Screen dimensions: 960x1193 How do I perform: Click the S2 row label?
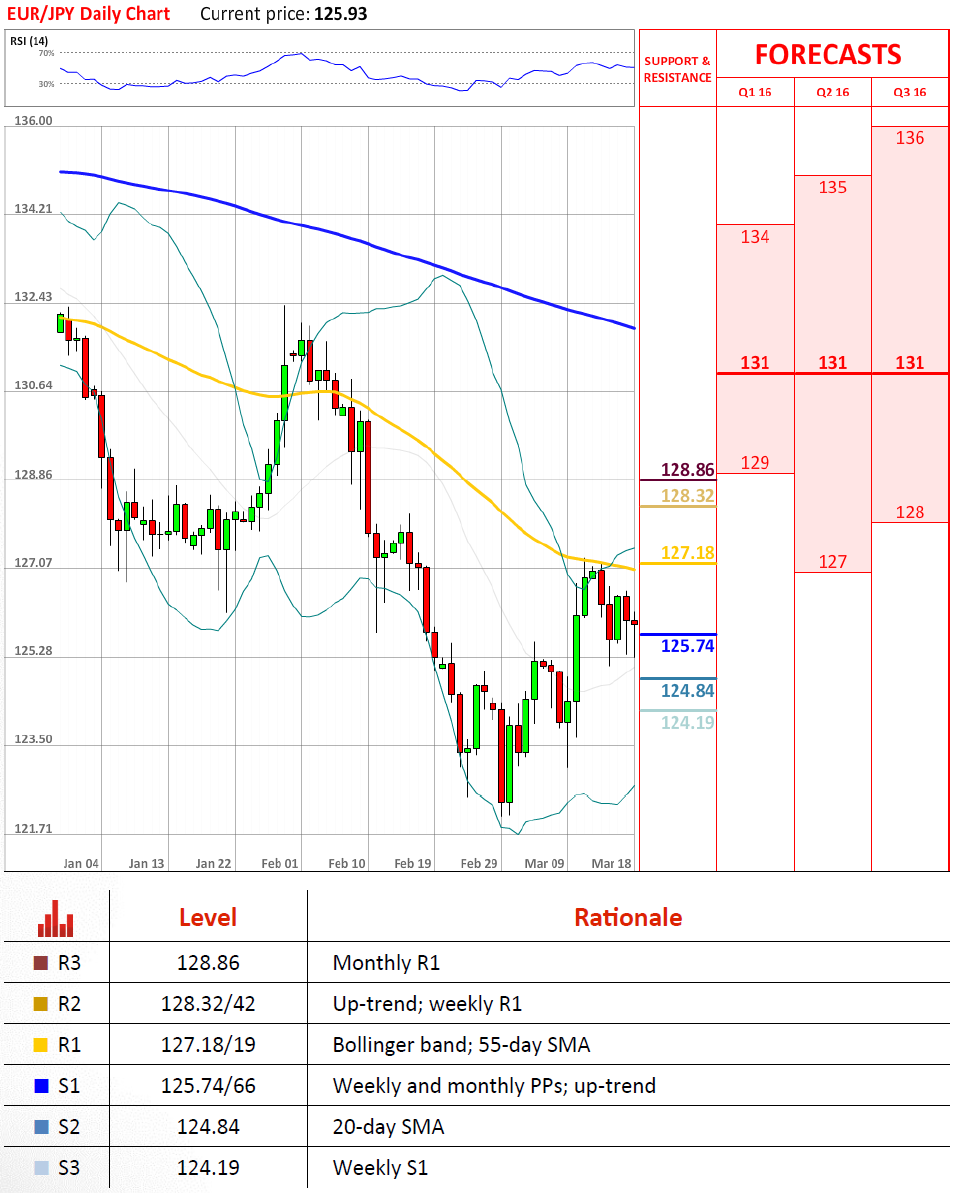click(69, 1128)
